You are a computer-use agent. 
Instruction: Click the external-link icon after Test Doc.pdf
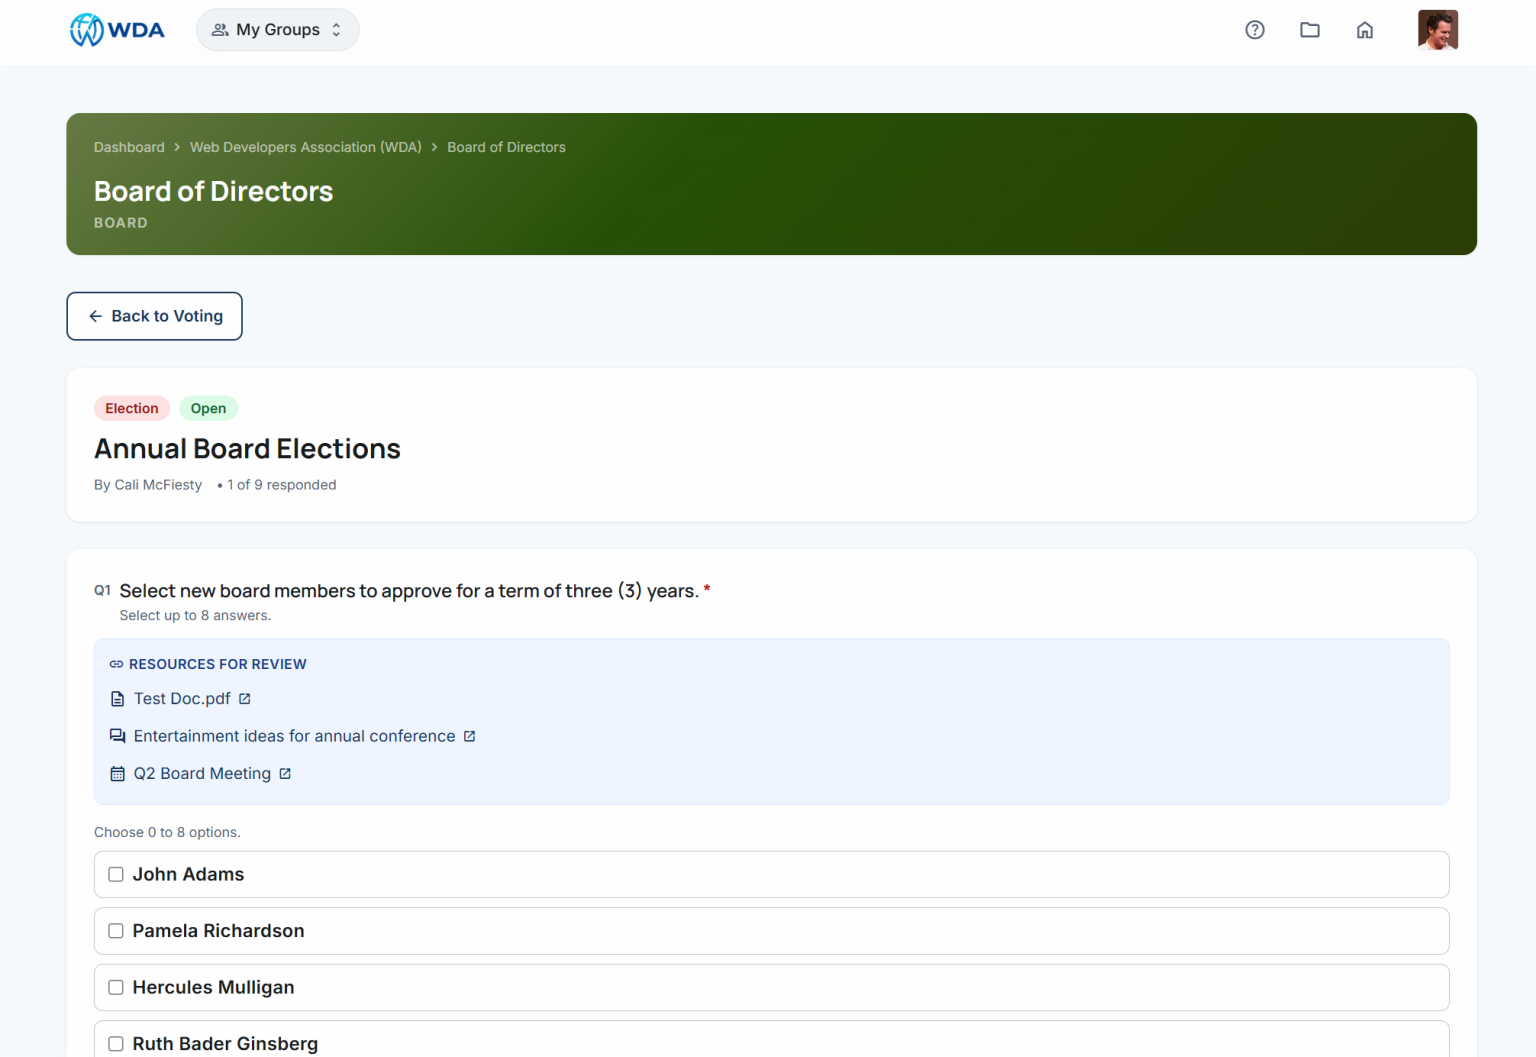pos(245,699)
